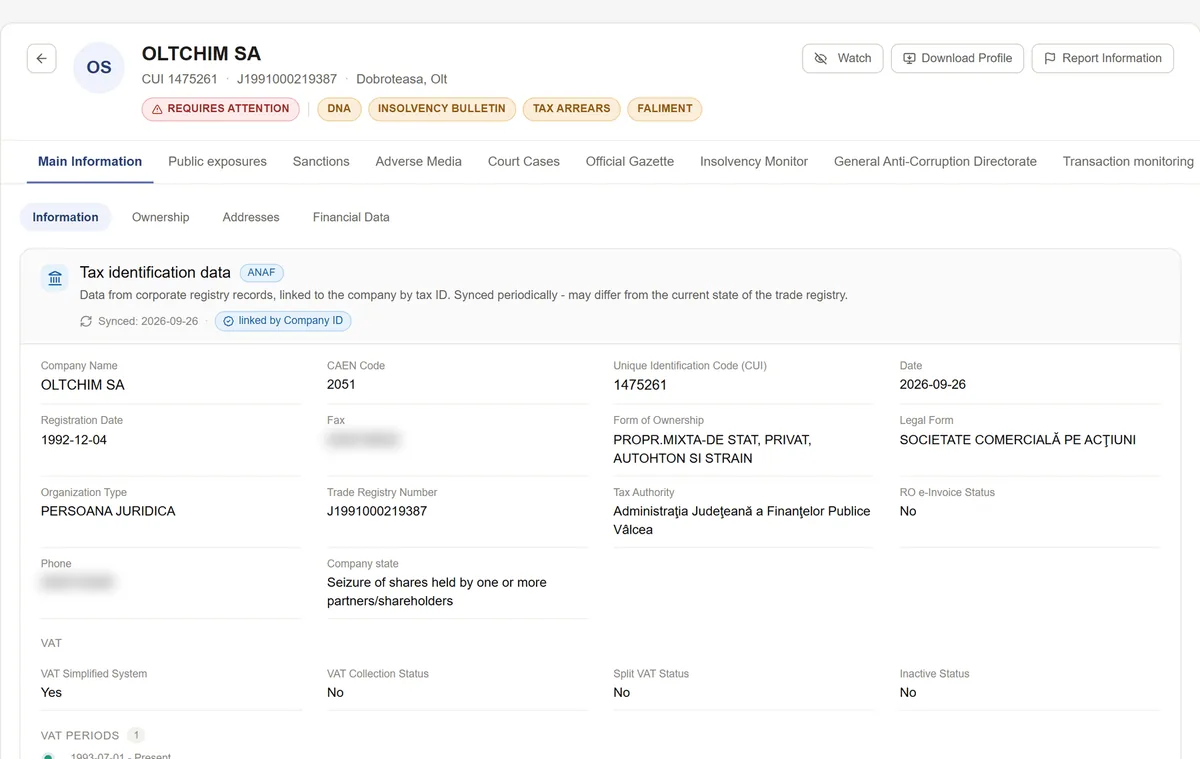The image size is (1200, 759).
Task: Watch this company profile
Action: click(842, 58)
